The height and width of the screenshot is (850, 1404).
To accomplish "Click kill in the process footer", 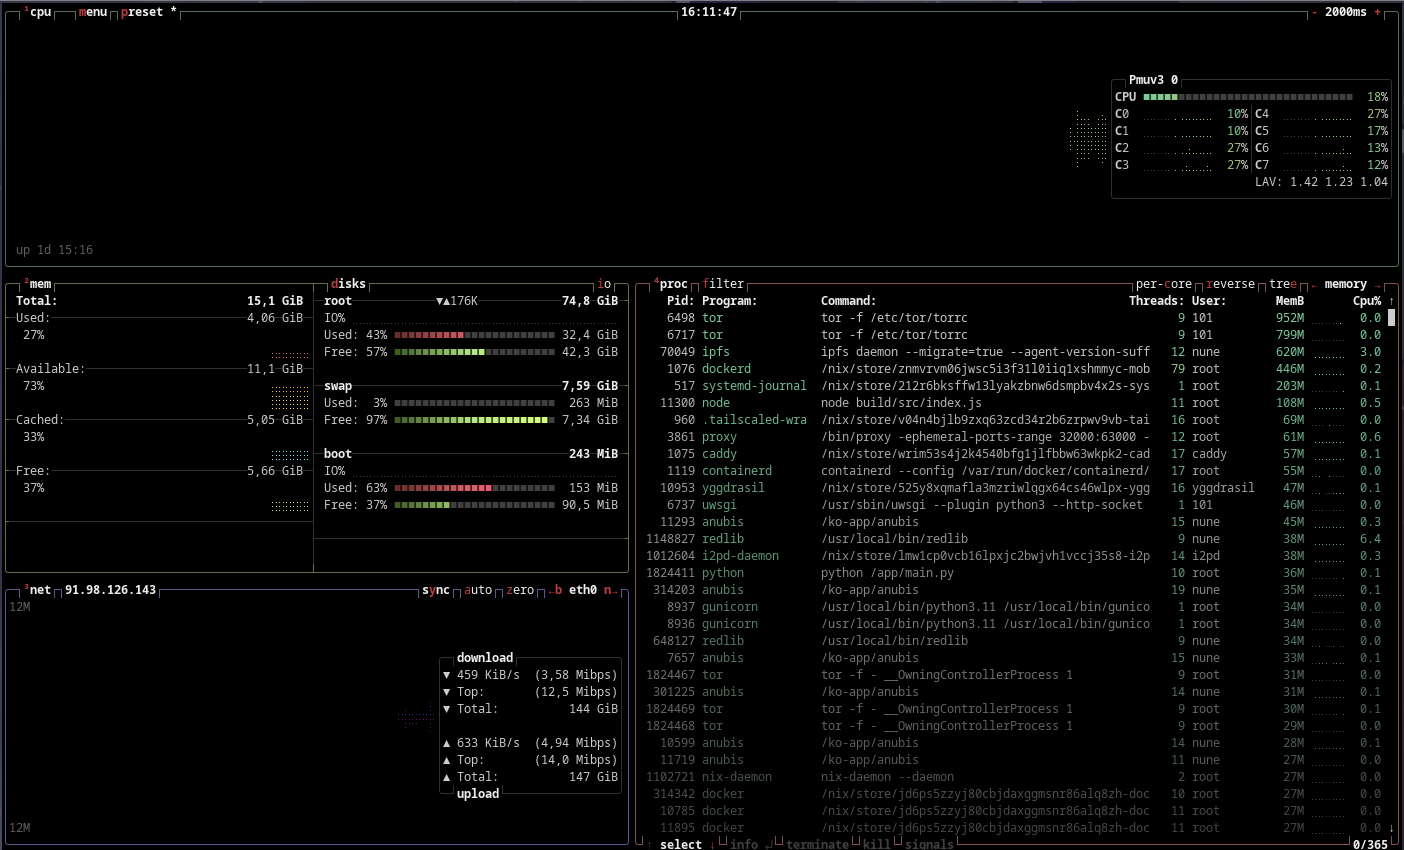I will [876, 845].
